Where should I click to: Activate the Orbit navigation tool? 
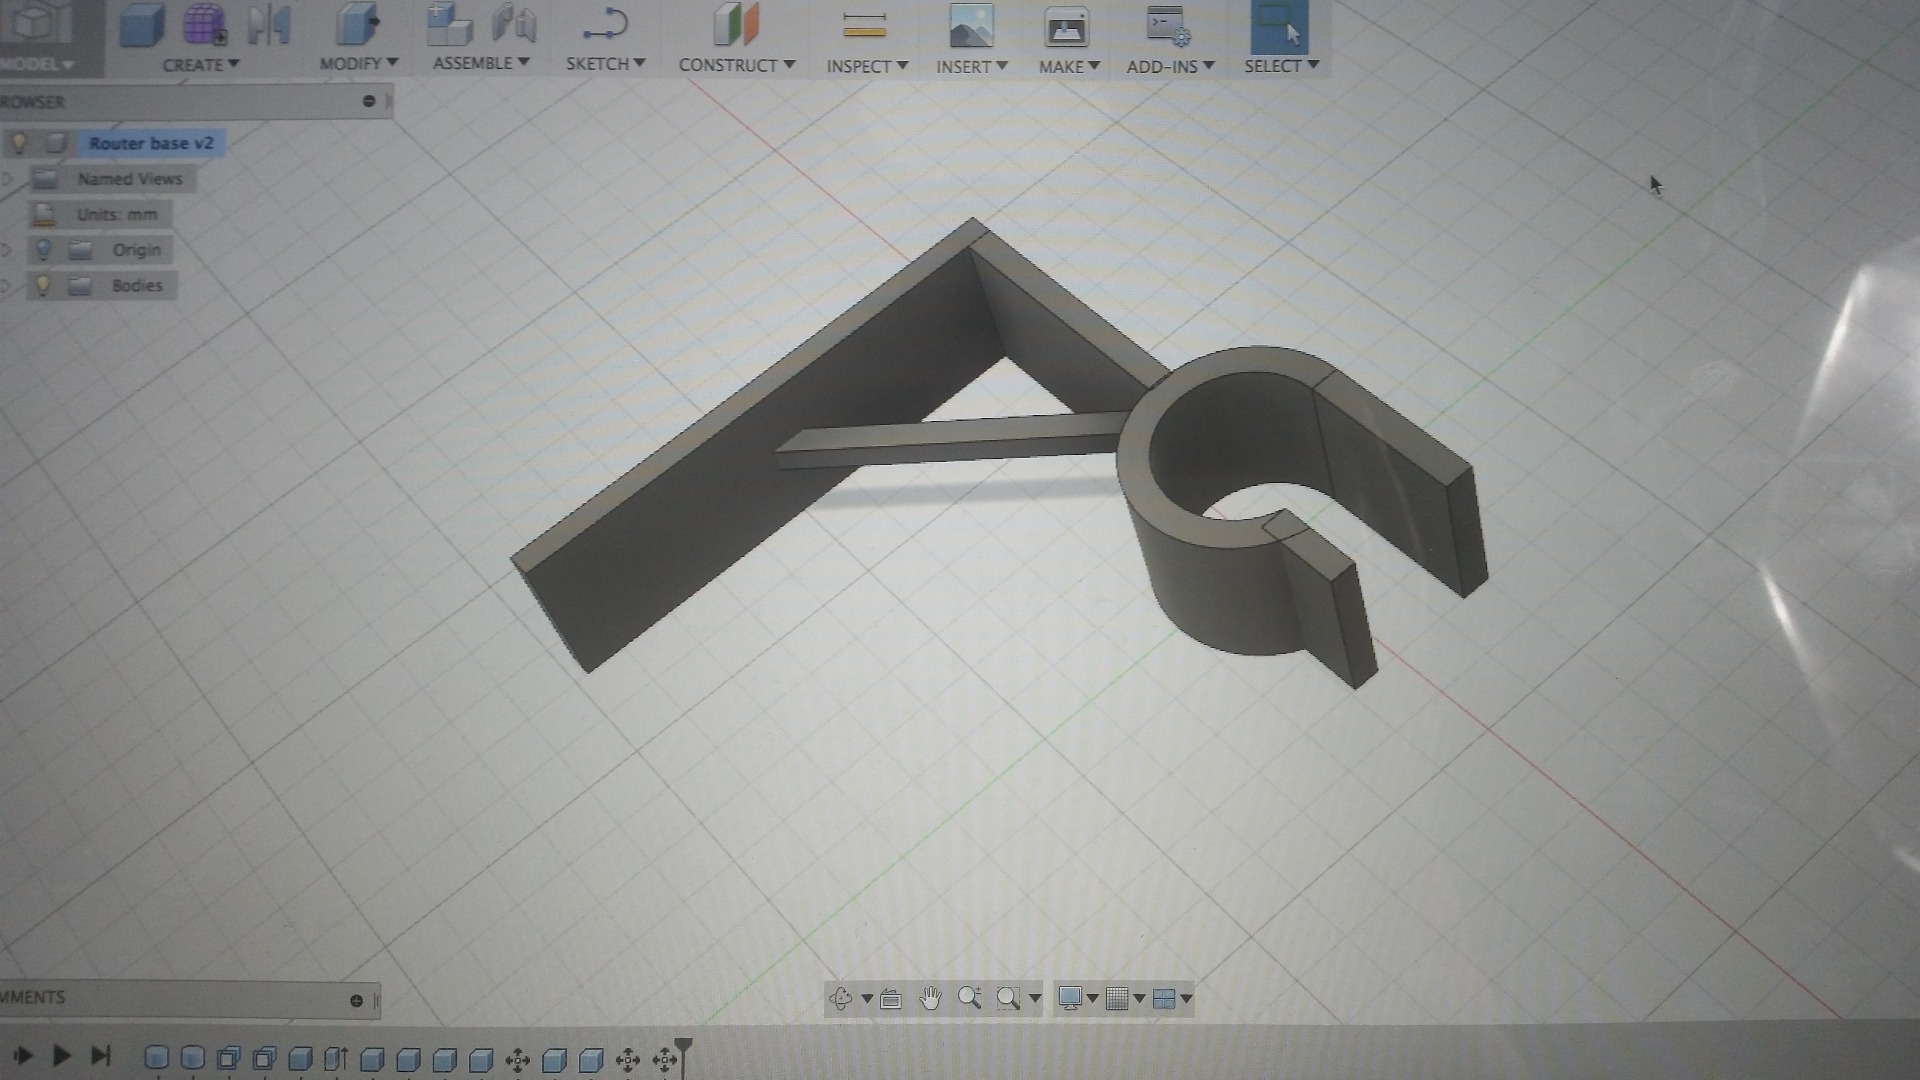841,998
